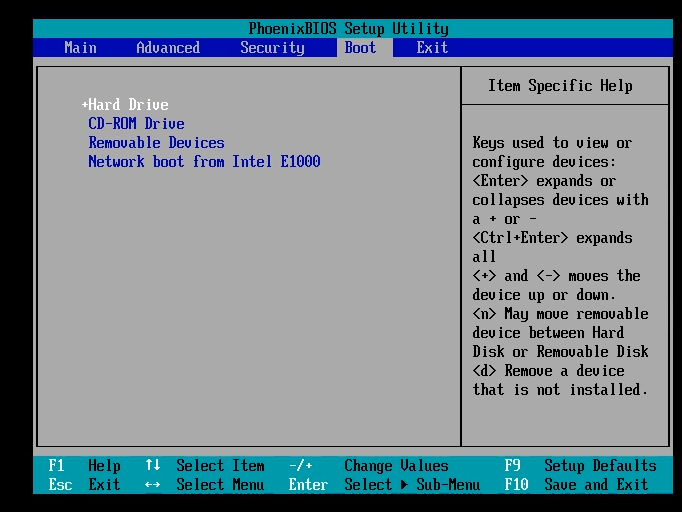Go to the Exit tab
This screenshot has width=682, height=512.
pos(432,47)
